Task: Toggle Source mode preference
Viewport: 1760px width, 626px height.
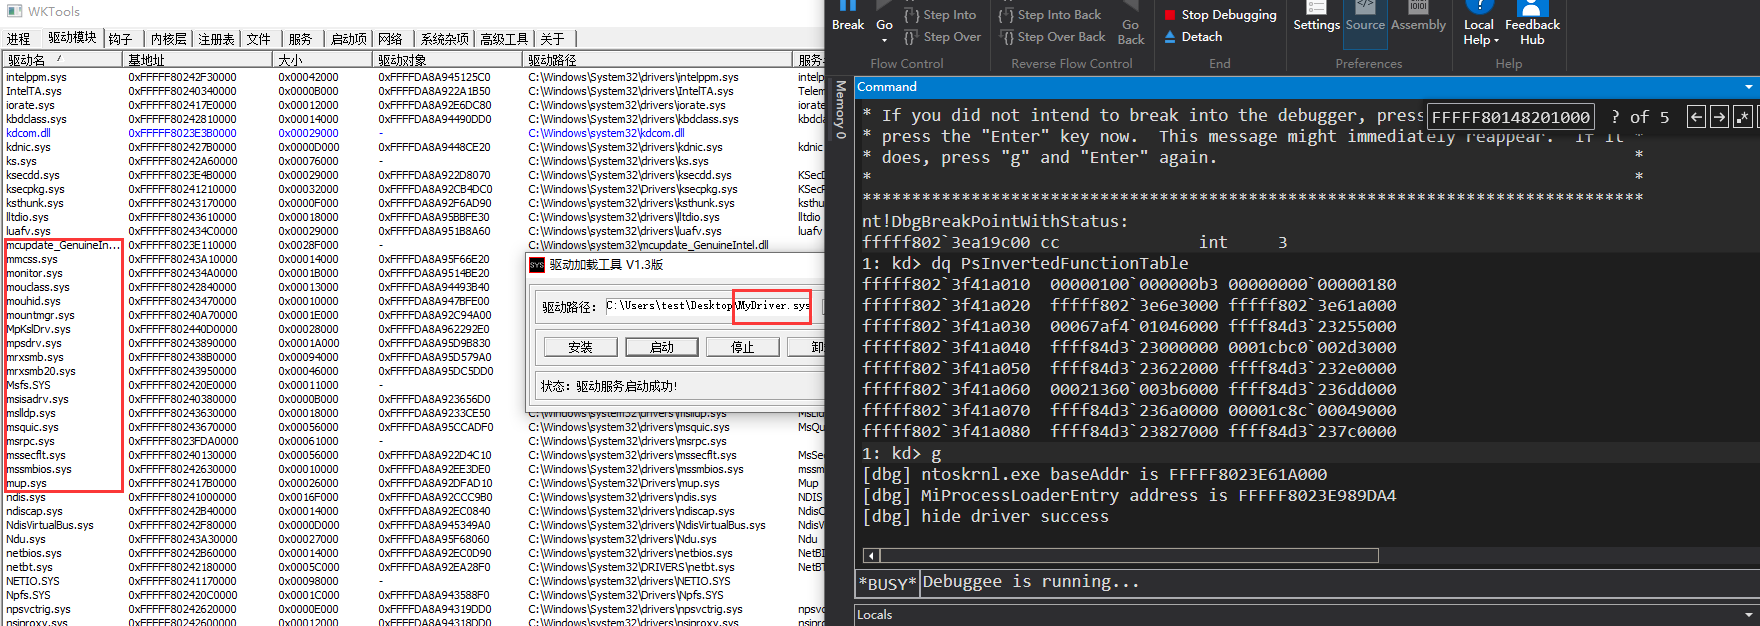Action: tap(1365, 18)
